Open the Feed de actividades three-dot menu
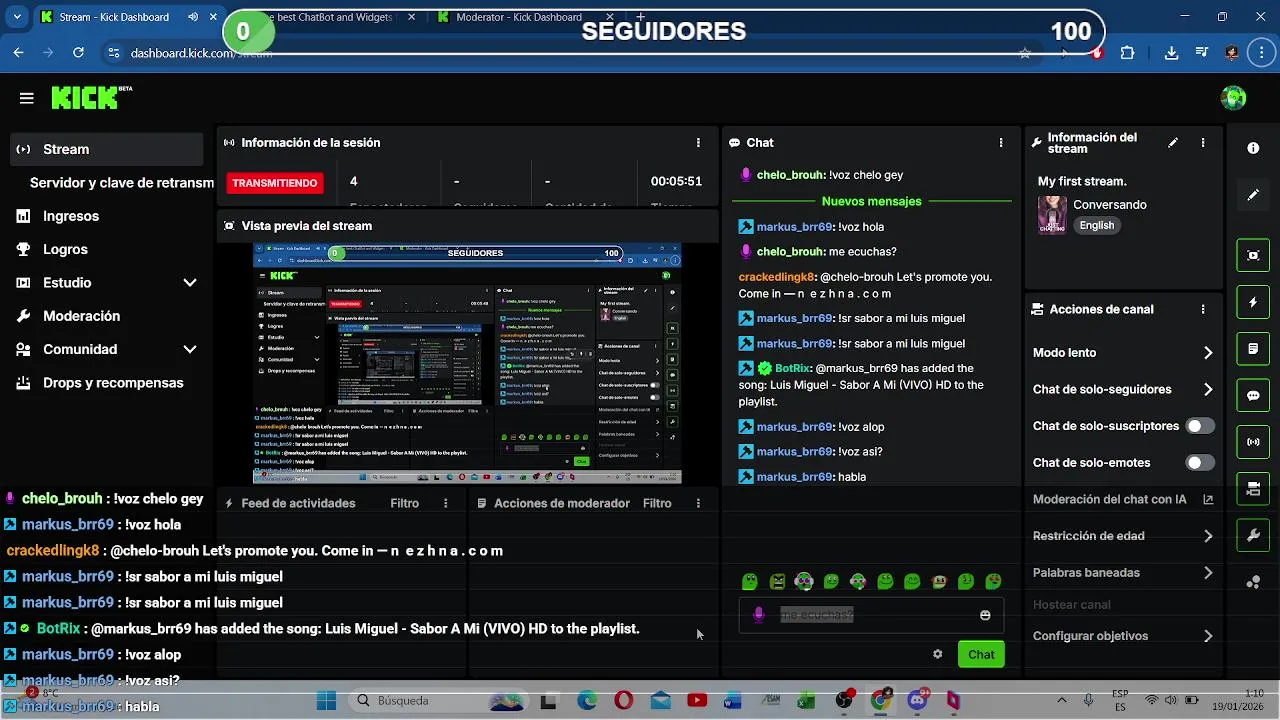The width and height of the screenshot is (1280, 720). coord(446,503)
